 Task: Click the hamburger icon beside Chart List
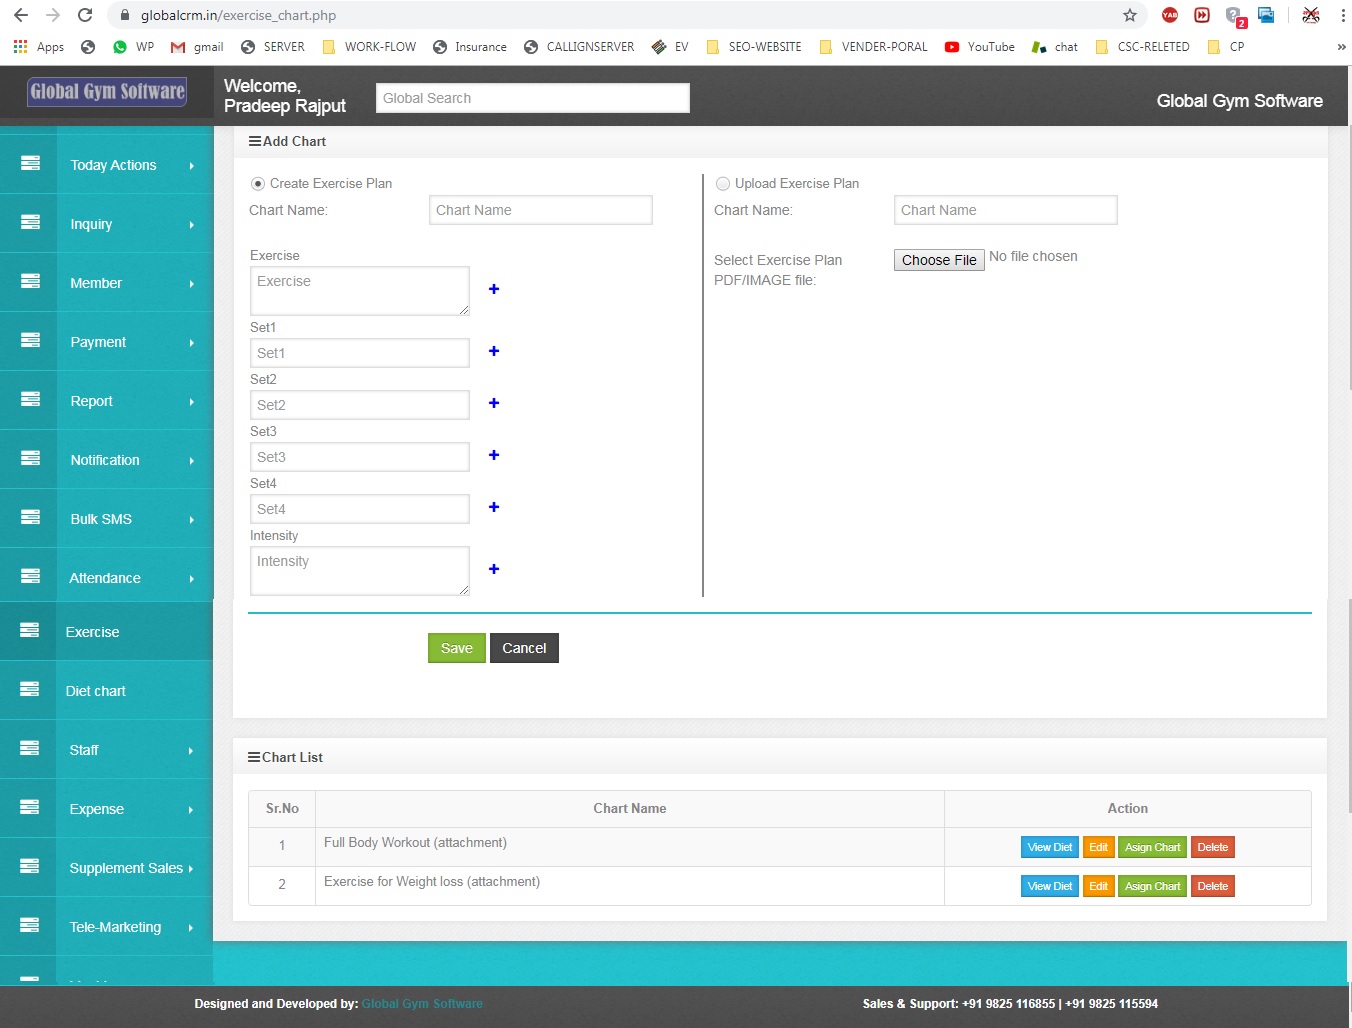click(253, 757)
